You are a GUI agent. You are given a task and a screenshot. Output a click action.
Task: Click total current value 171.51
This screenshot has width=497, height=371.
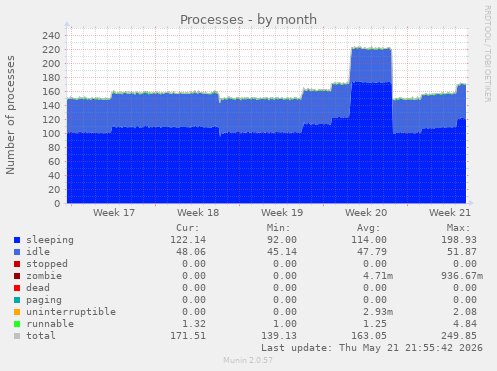(x=188, y=336)
